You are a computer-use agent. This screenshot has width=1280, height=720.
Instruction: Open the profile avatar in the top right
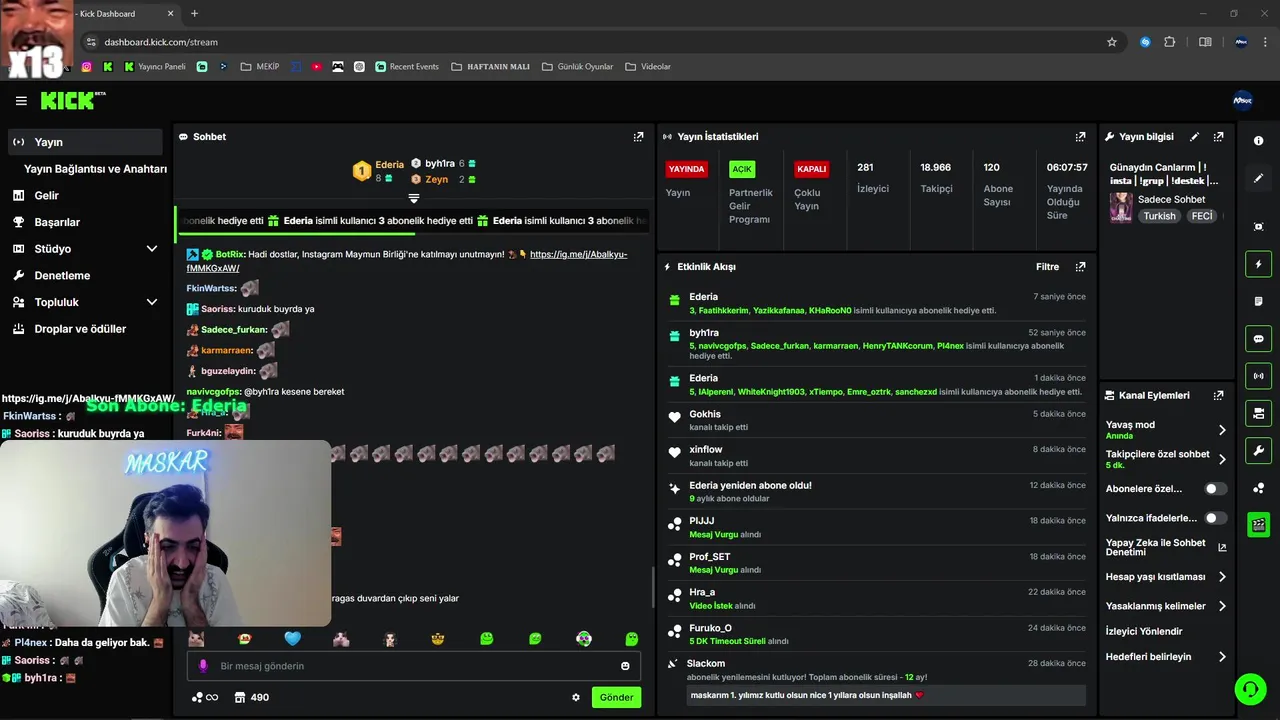click(1243, 101)
